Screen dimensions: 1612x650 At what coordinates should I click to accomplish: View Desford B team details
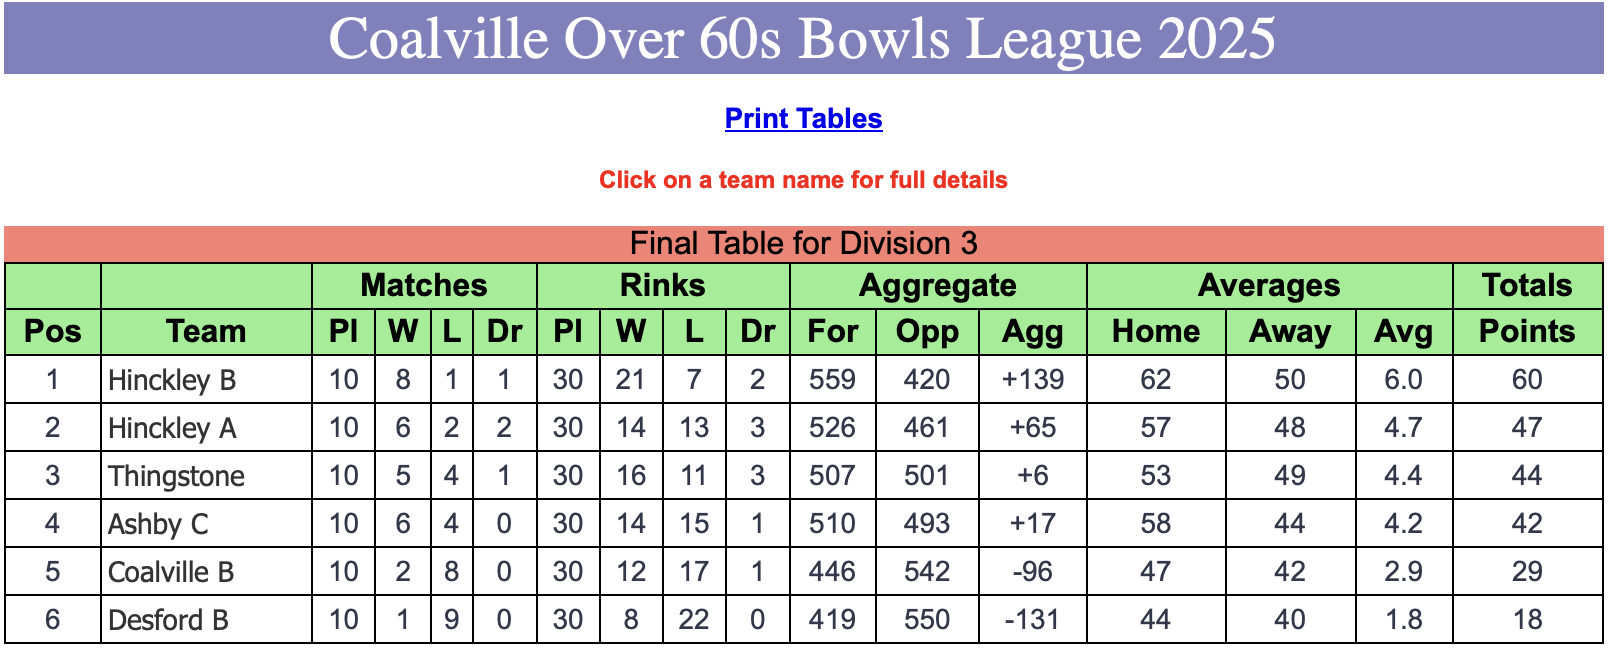(168, 620)
